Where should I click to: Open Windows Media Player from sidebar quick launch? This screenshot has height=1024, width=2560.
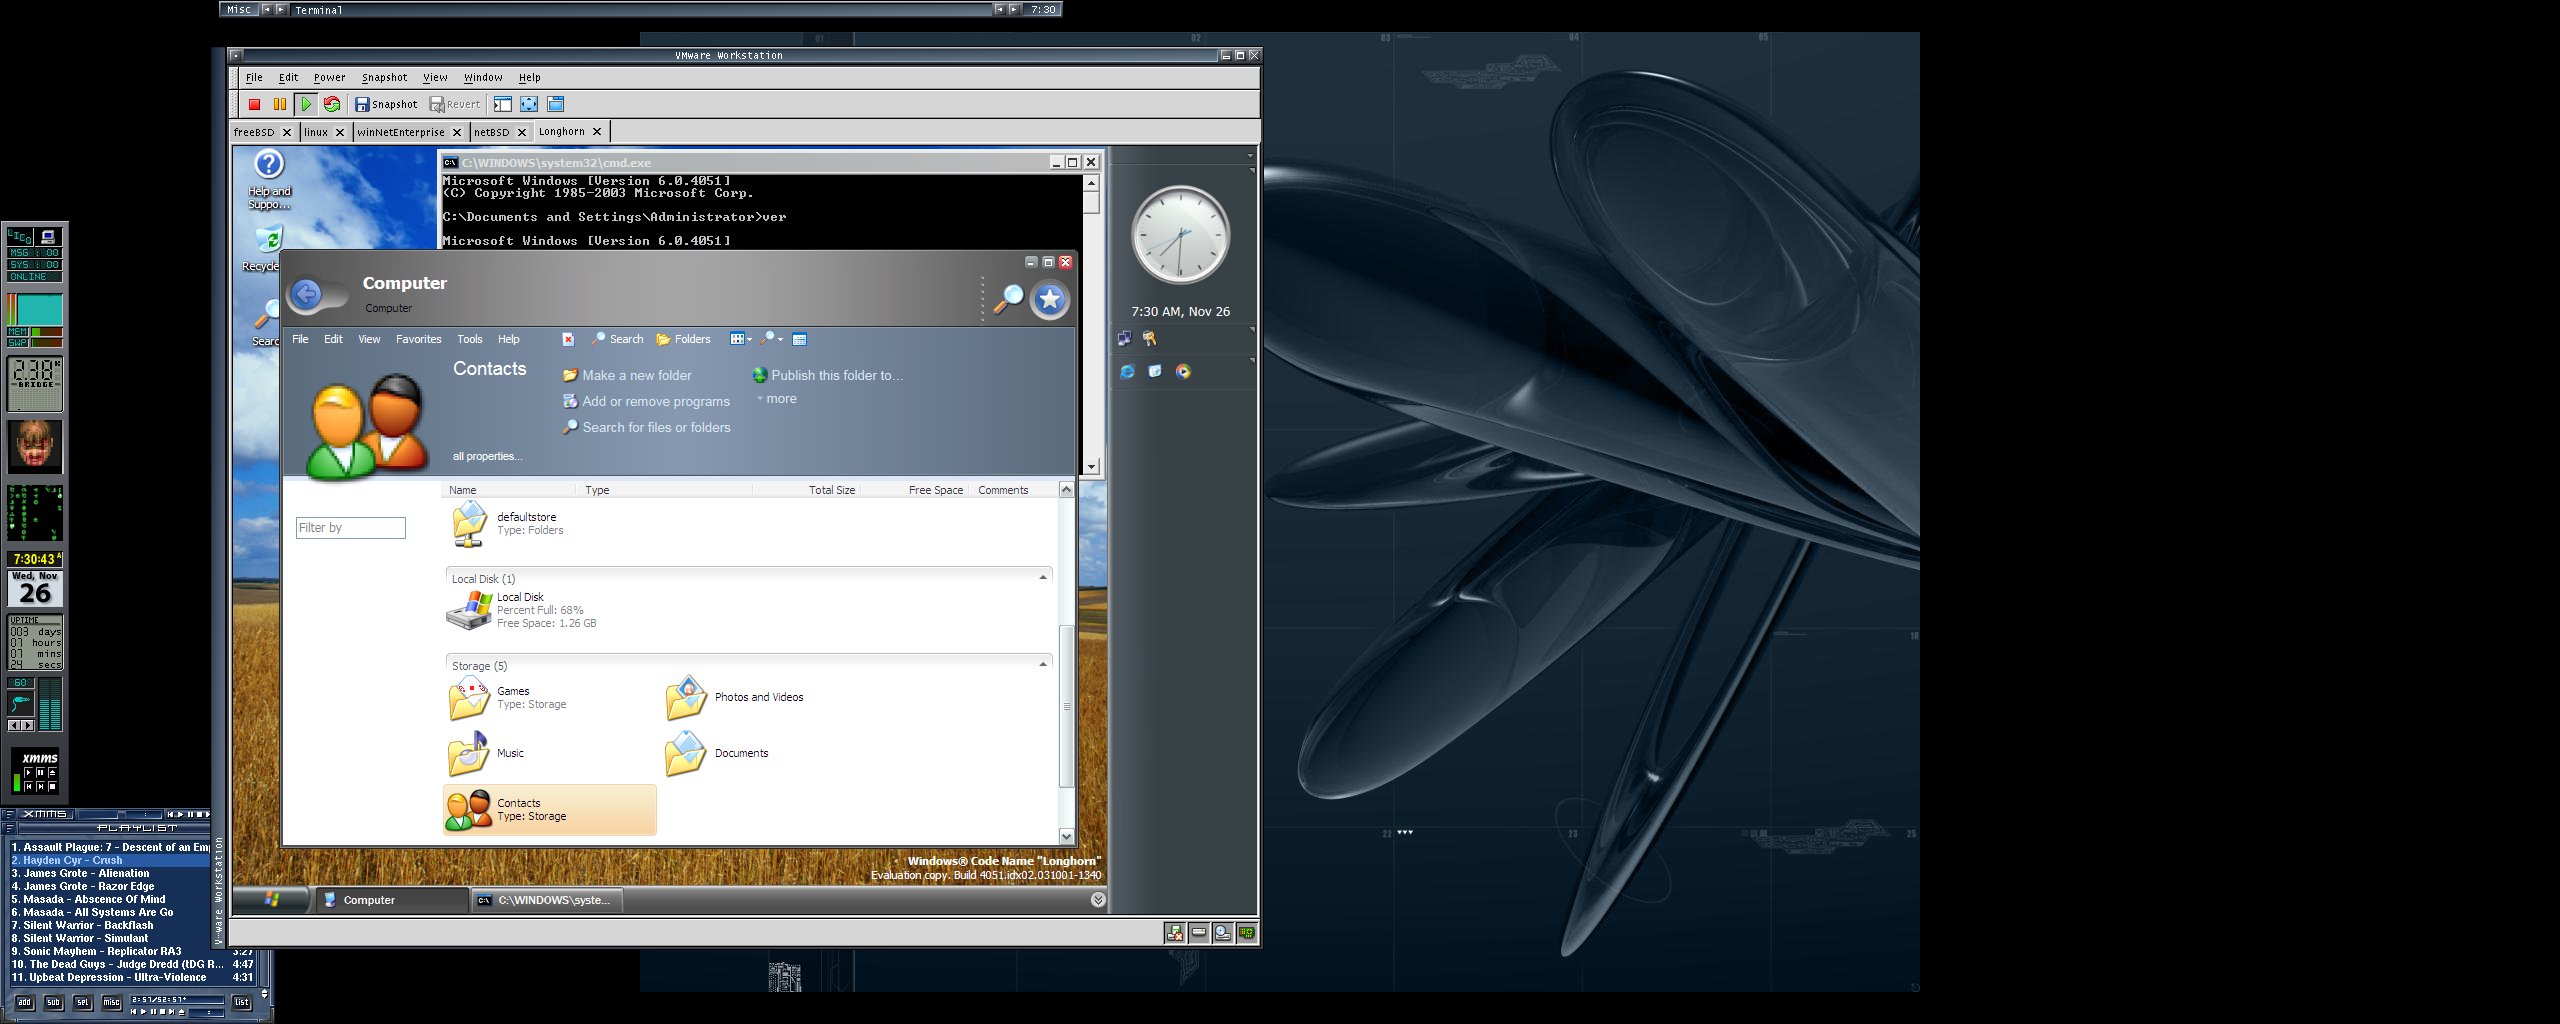pyautogui.click(x=1184, y=371)
